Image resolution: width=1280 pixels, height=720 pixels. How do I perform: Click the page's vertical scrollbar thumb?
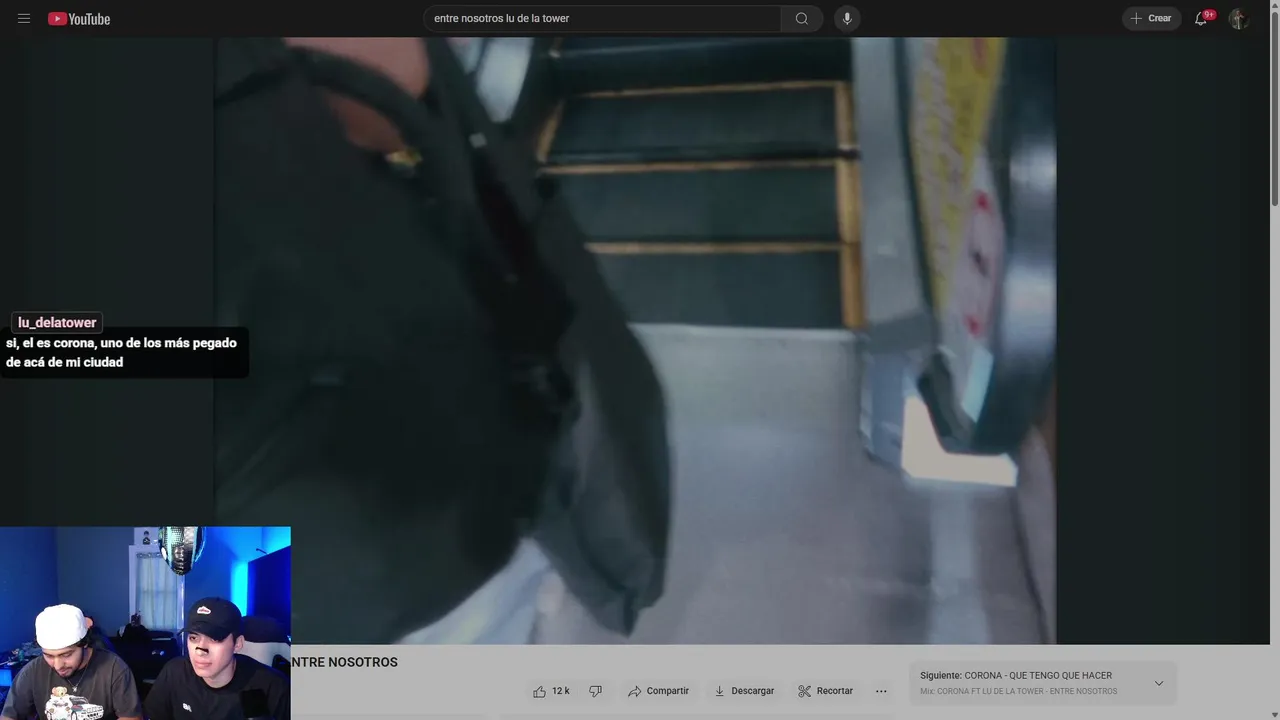click(x=1274, y=108)
